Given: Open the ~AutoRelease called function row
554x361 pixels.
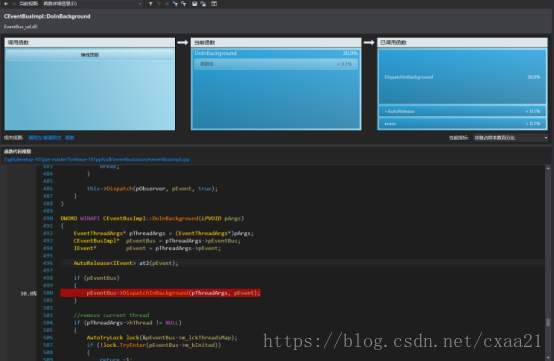Looking at the screenshot, I should [462, 111].
